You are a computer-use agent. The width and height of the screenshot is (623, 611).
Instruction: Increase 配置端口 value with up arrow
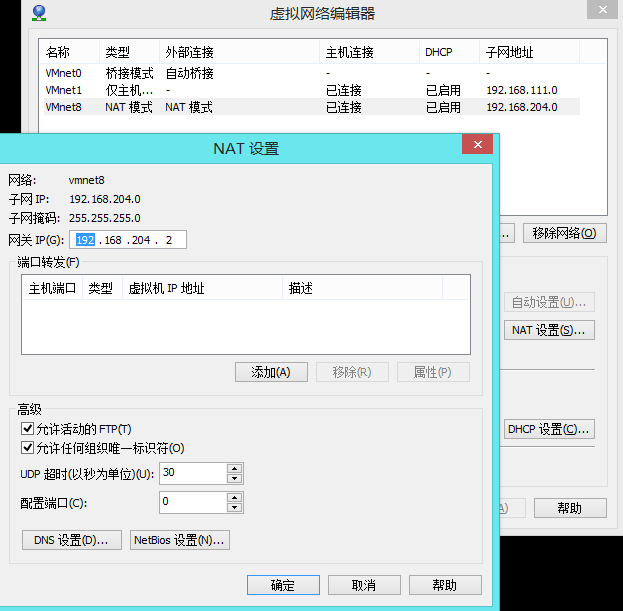point(234,497)
